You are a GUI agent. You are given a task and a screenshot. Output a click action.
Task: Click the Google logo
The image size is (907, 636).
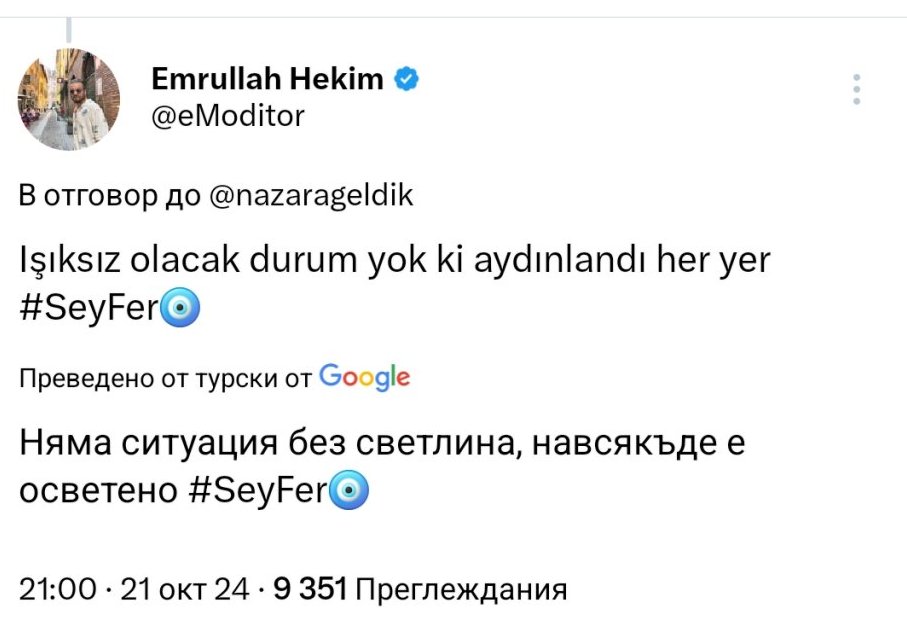tap(364, 377)
